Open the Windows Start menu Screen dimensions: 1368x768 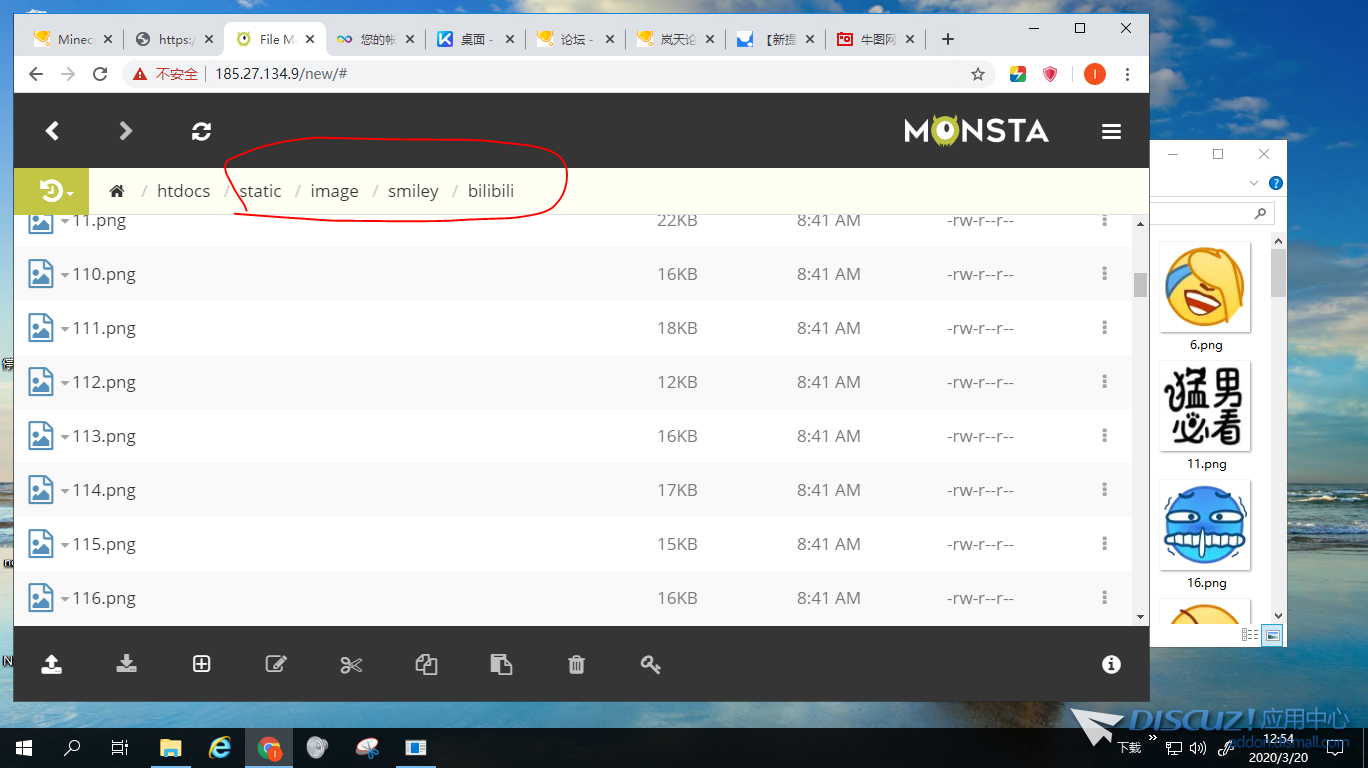click(22, 747)
